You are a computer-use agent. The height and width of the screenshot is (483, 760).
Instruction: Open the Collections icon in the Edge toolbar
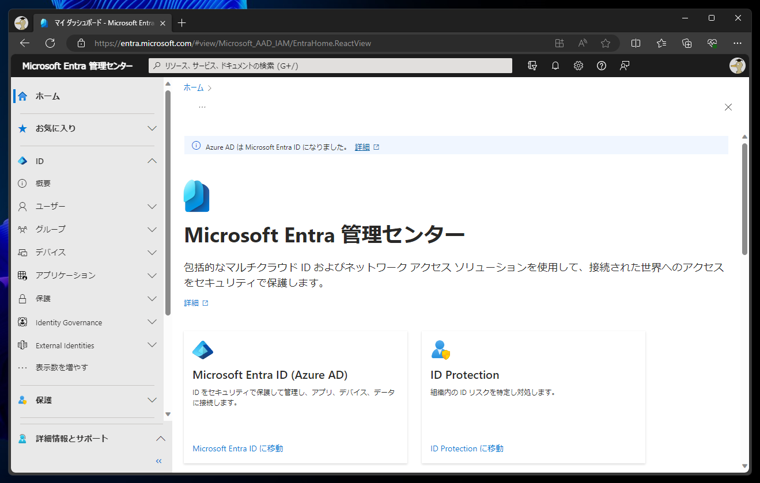click(x=687, y=43)
